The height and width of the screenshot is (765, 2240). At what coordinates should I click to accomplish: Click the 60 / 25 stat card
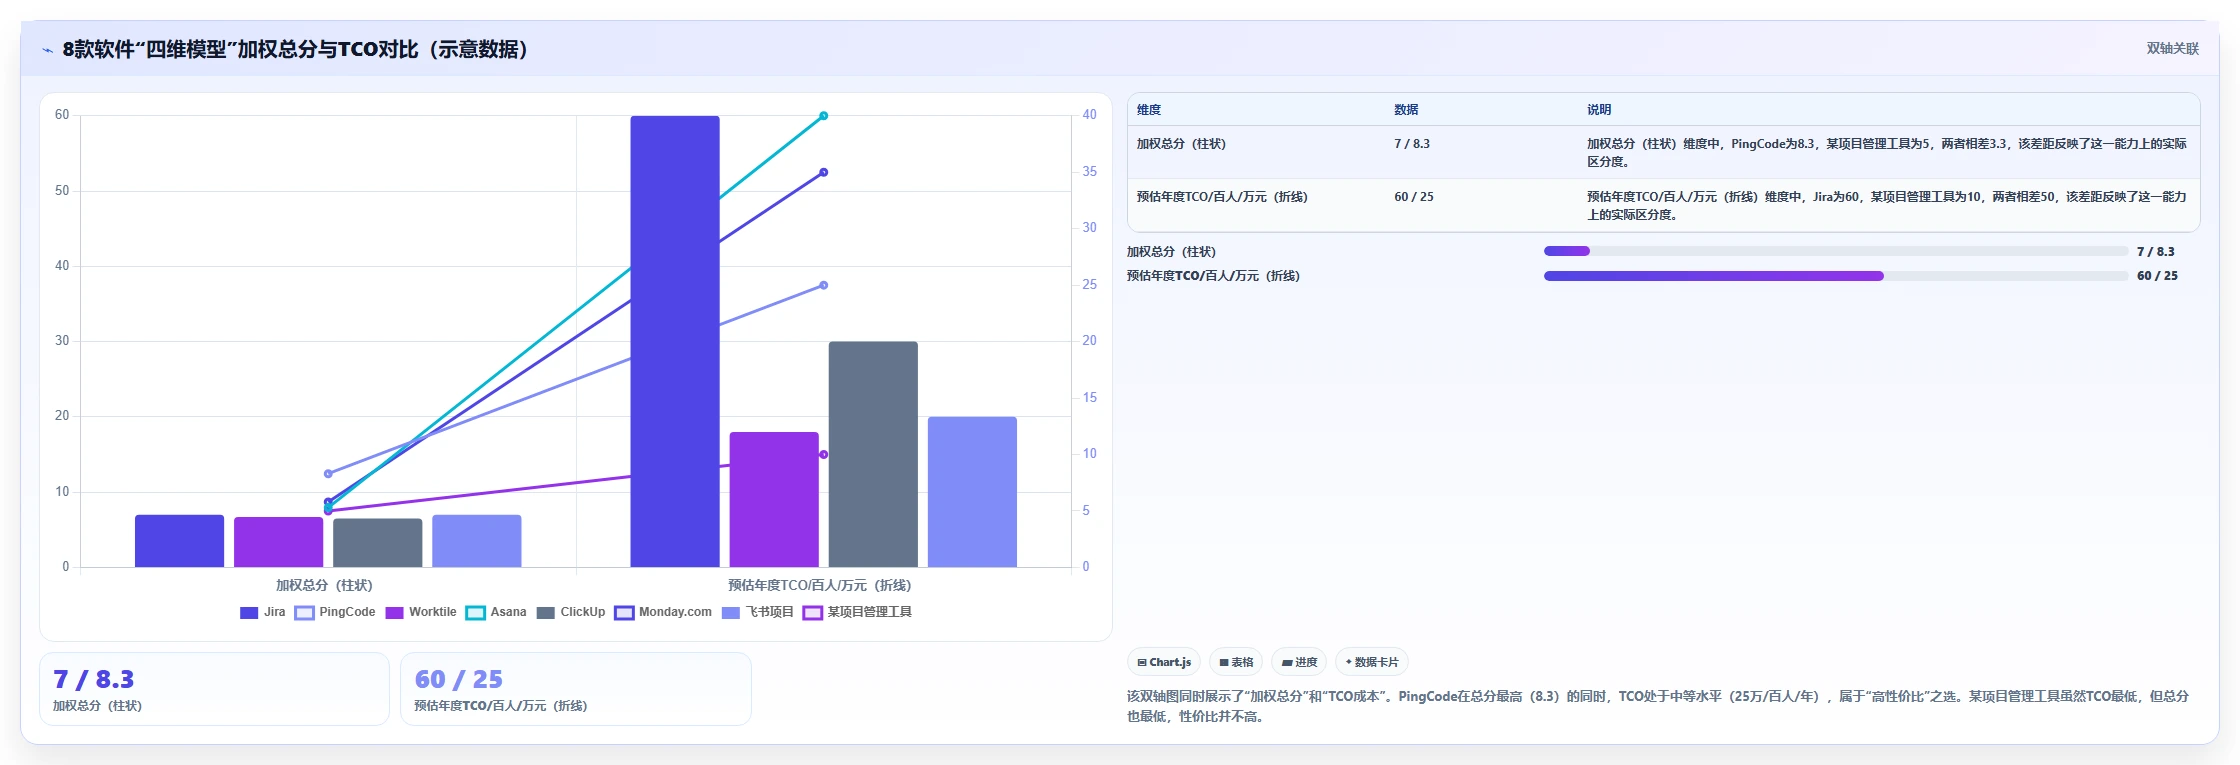pyautogui.click(x=575, y=689)
